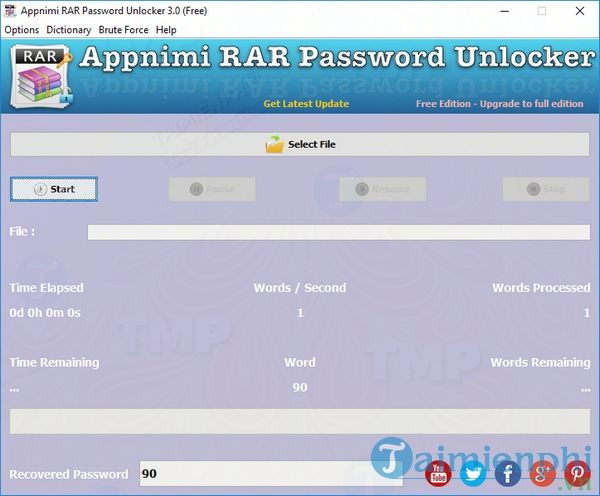Close the Appnimi RAR Password Unlocker window
This screenshot has height=496, width=600.
pos(580,11)
